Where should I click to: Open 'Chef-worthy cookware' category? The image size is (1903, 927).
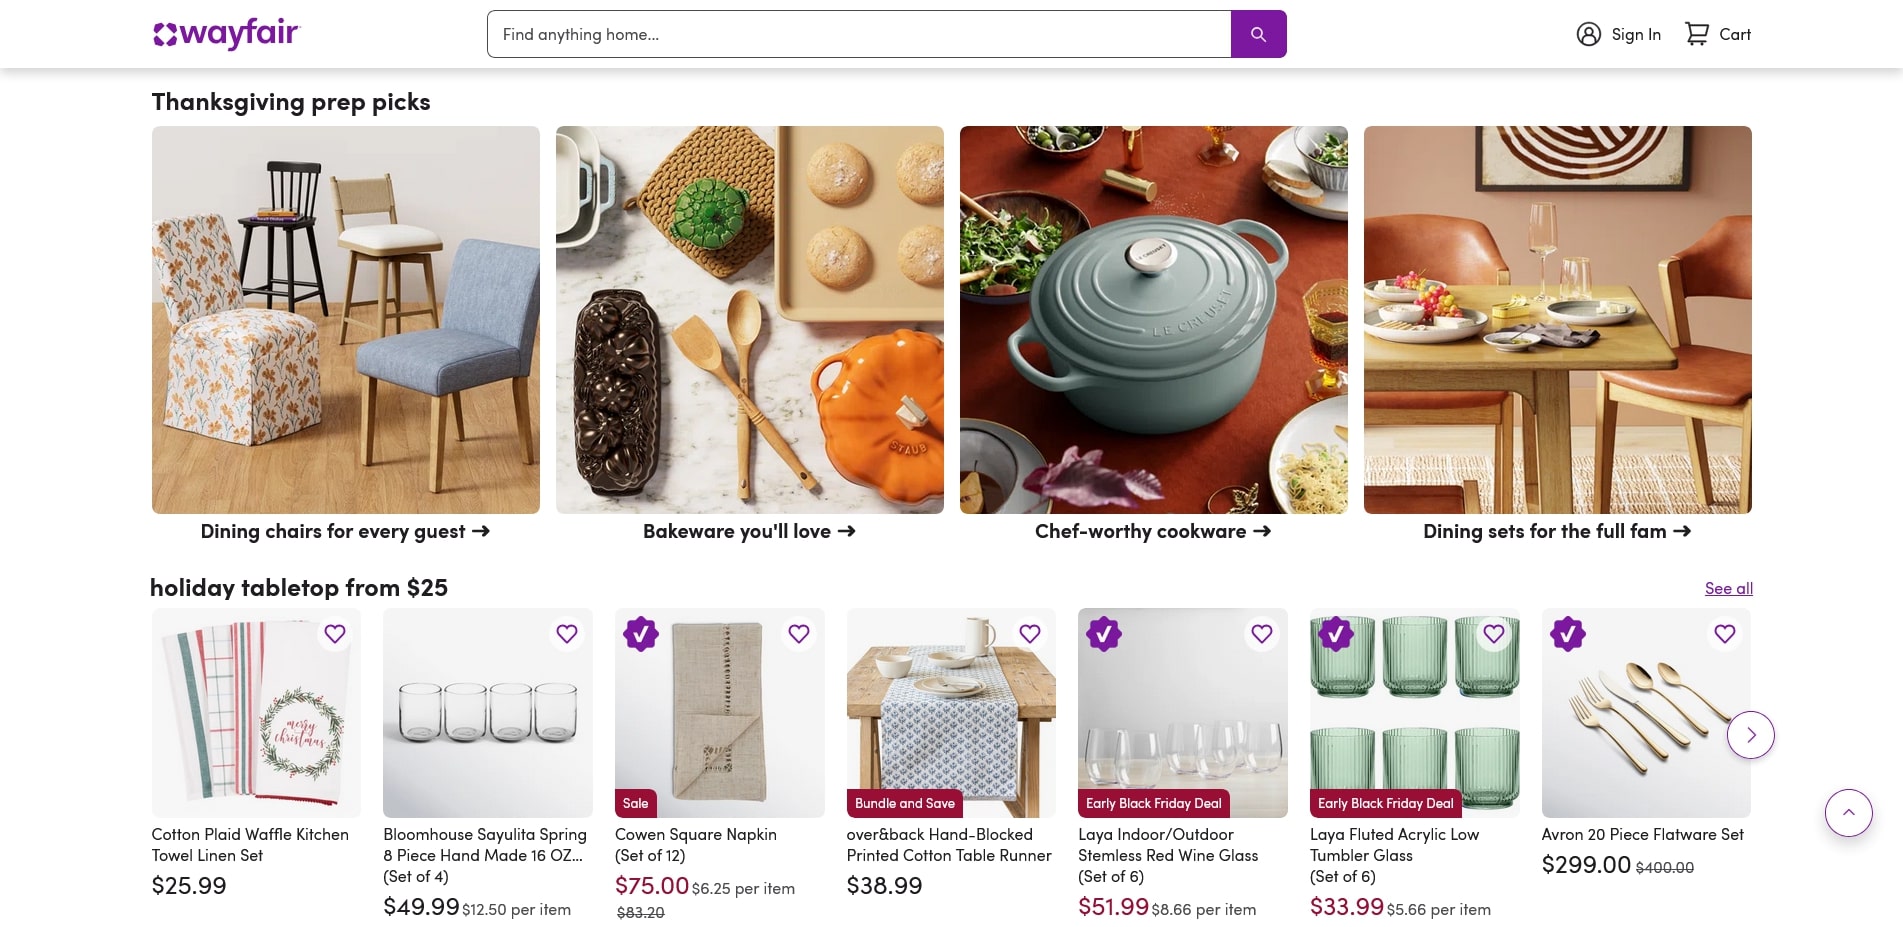(x=1152, y=531)
